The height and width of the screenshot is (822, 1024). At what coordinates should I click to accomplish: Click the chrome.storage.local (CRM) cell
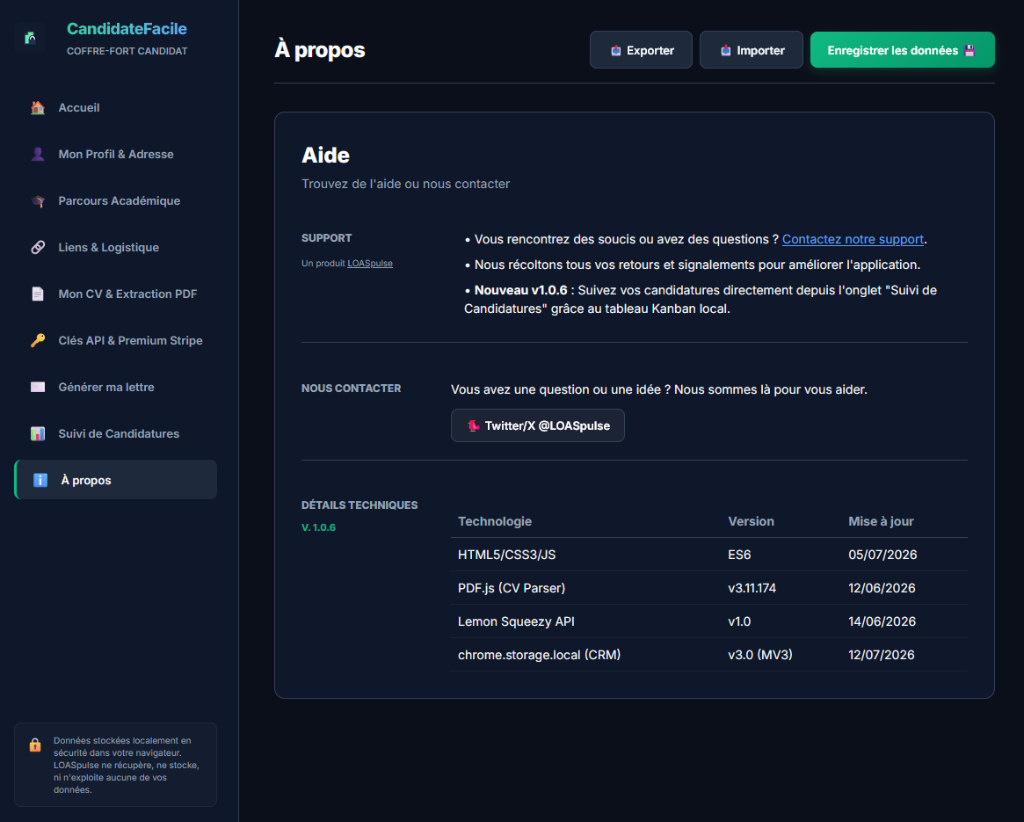pyautogui.click(x=539, y=655)
